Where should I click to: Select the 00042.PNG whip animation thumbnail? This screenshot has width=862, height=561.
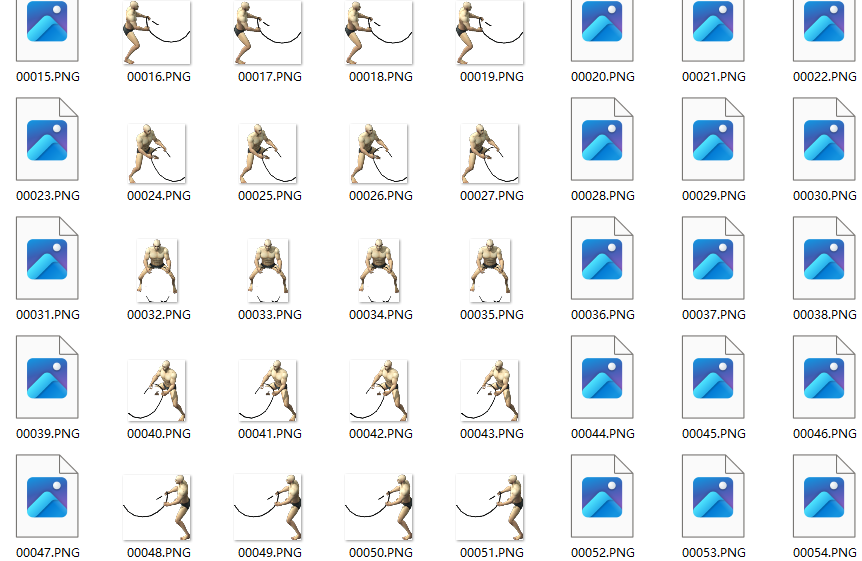[x=379, y=390]
